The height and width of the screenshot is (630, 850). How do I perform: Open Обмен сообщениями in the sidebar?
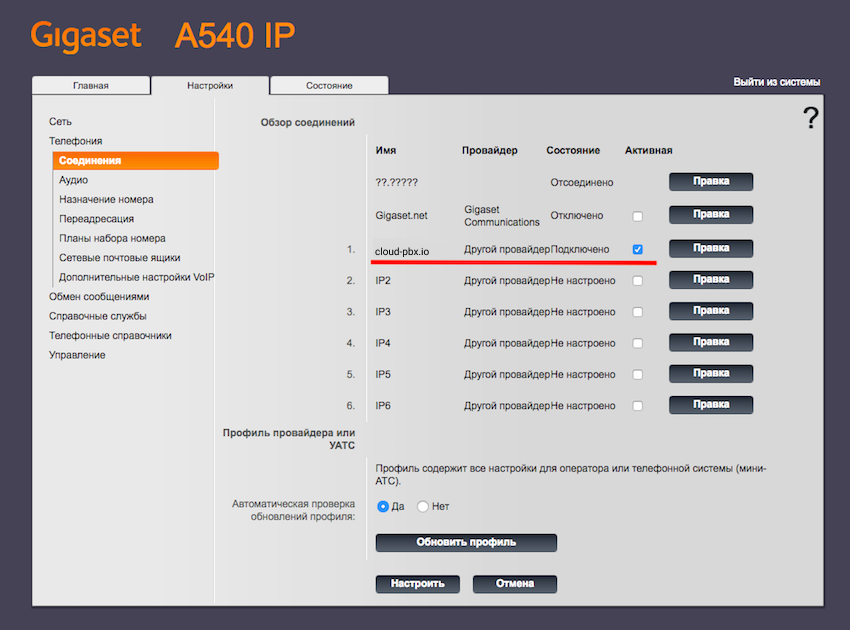pyautogui.click(x=99, y=297)
